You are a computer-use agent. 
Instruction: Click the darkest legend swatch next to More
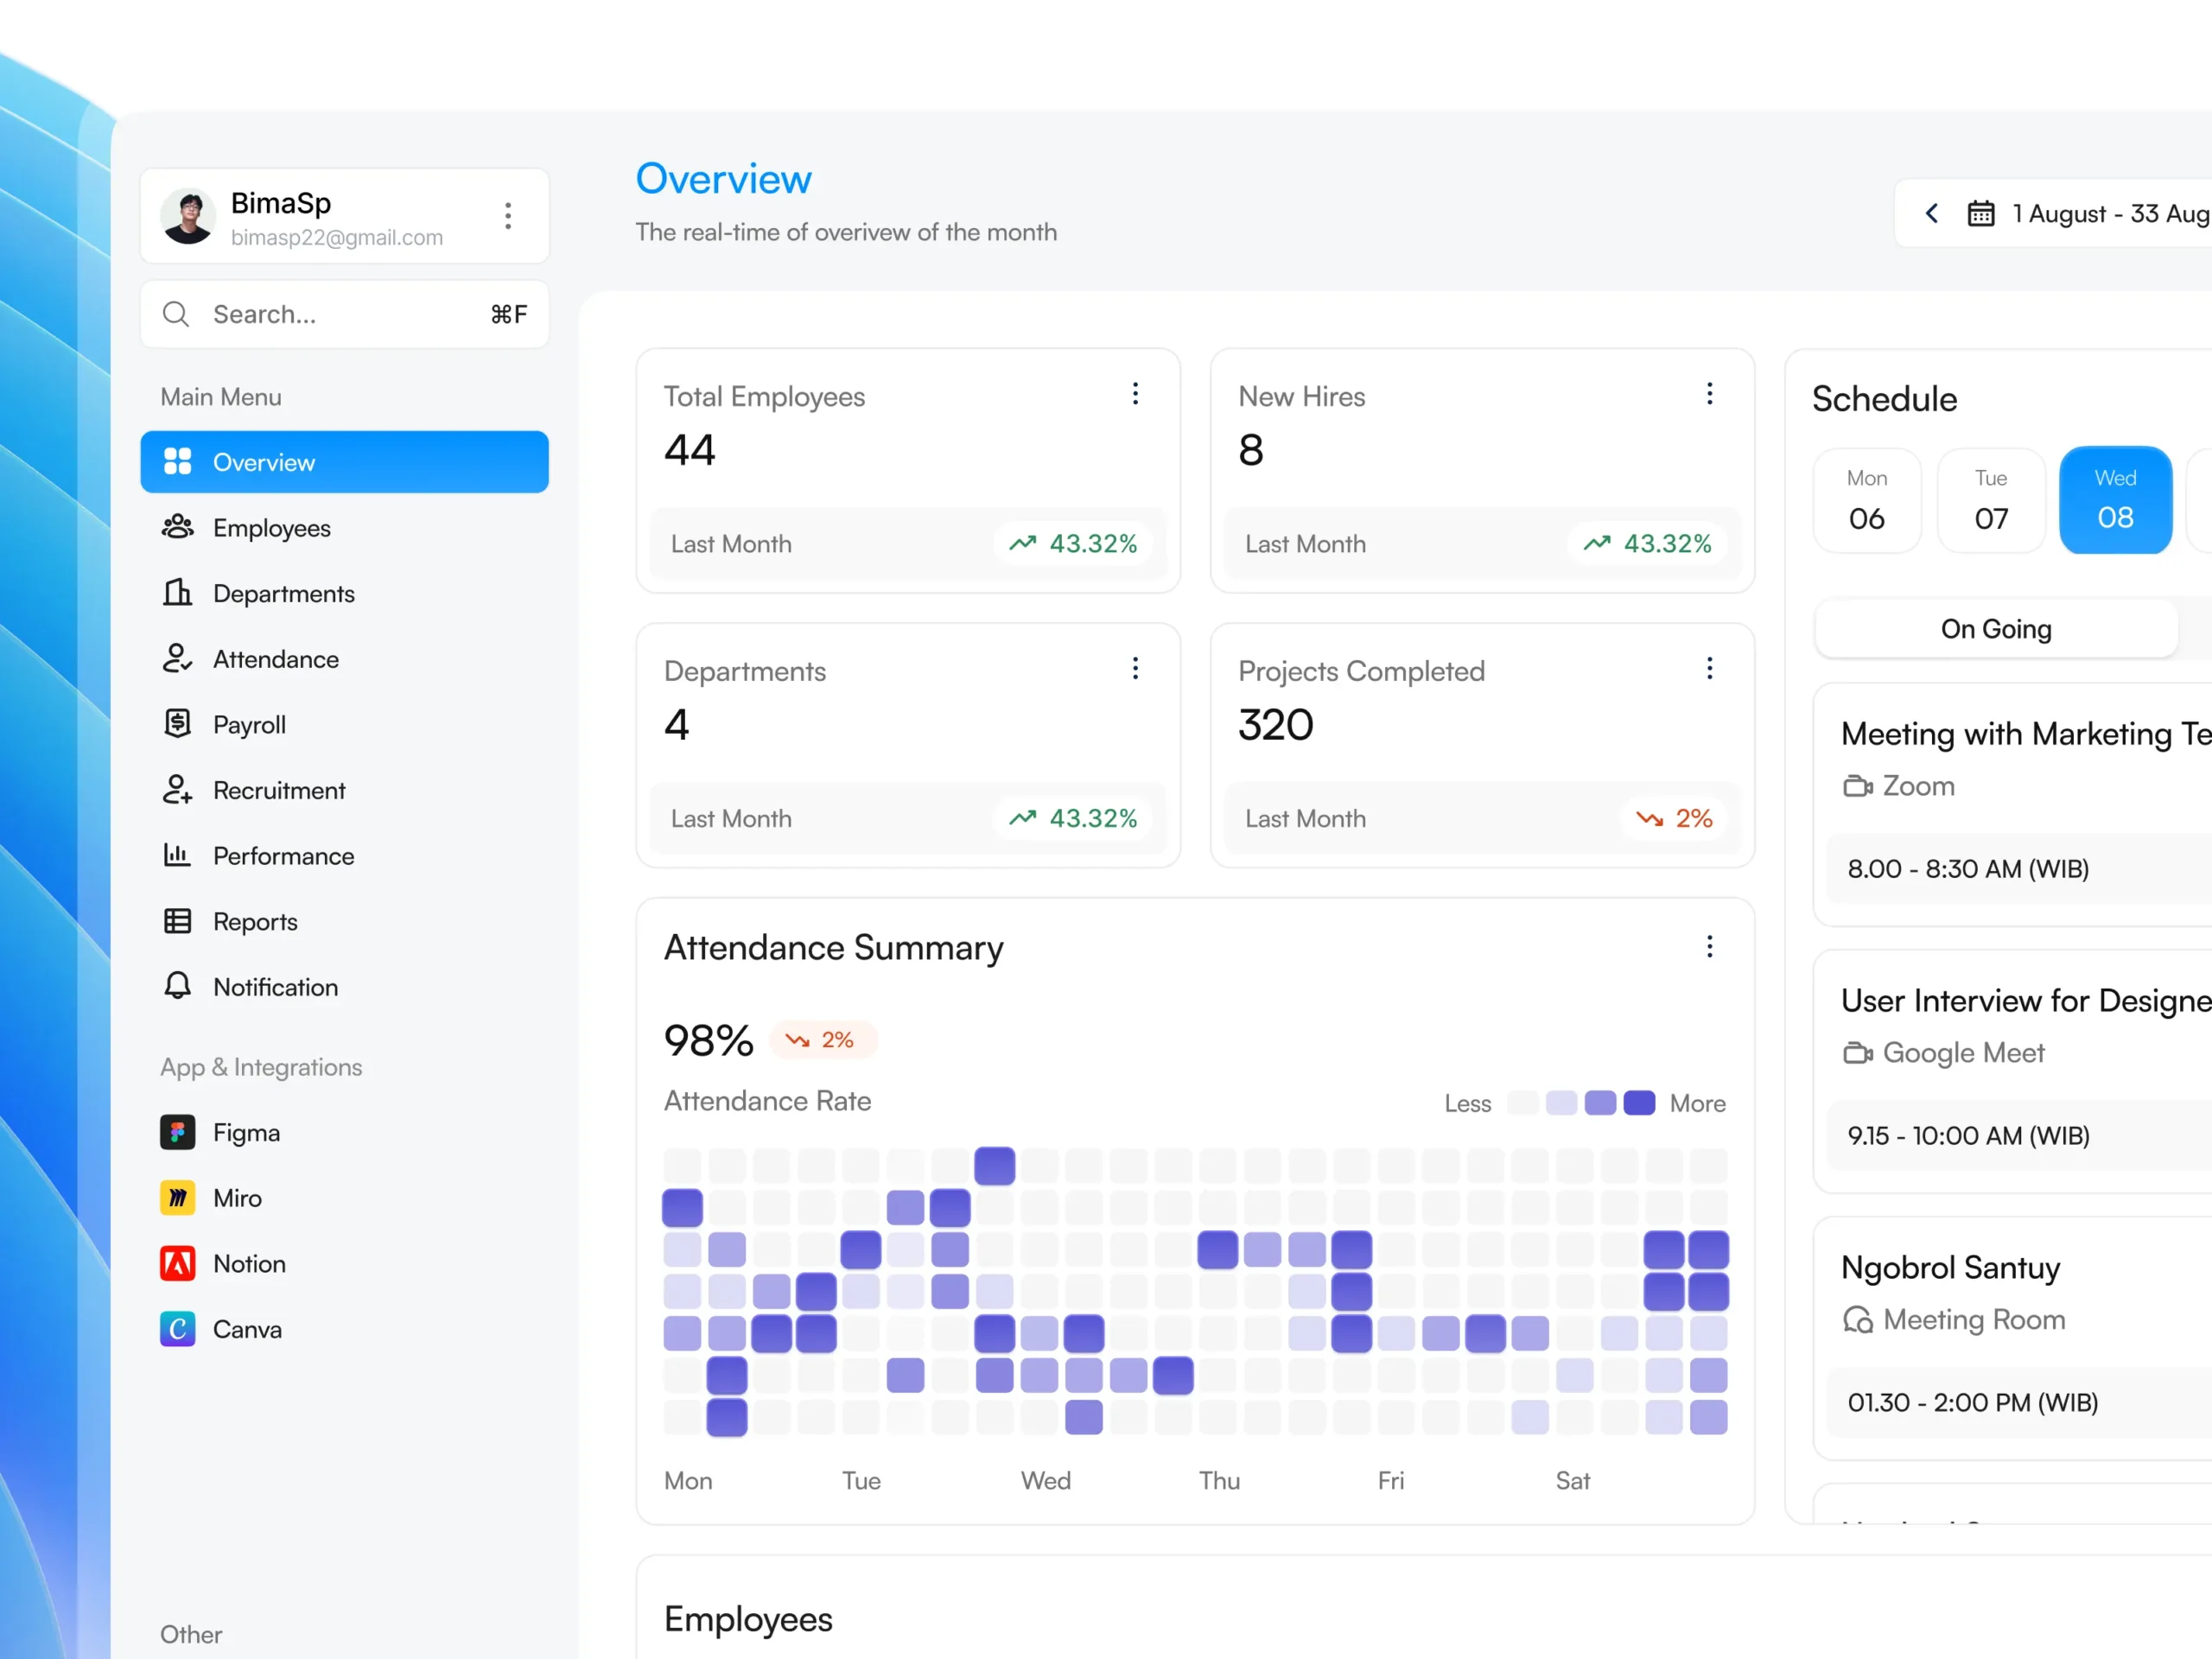tap(1639, 1103)
